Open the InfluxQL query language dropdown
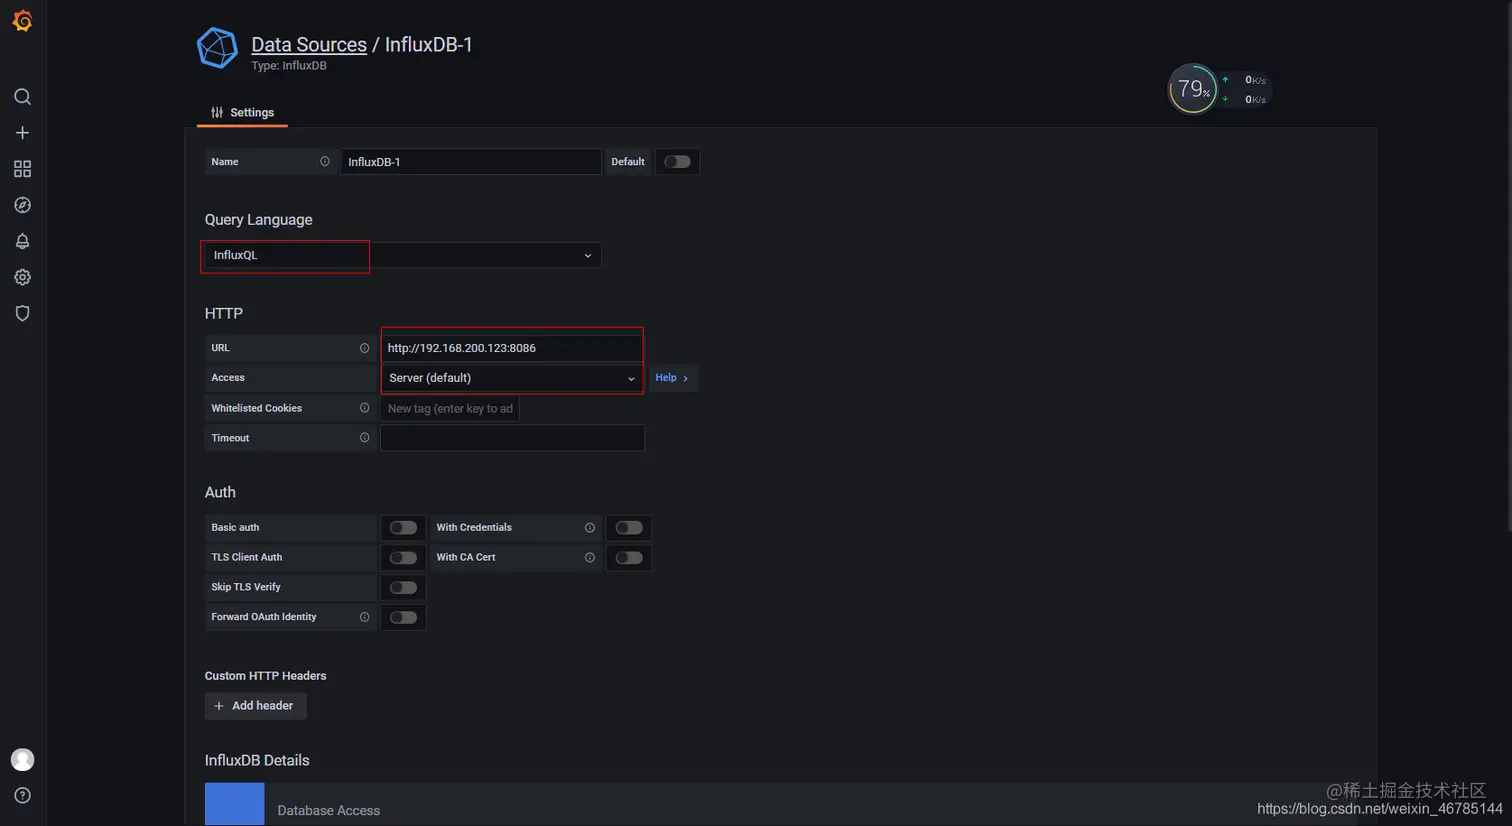This screenshot has height=826, width=1512. click(403, 256)
